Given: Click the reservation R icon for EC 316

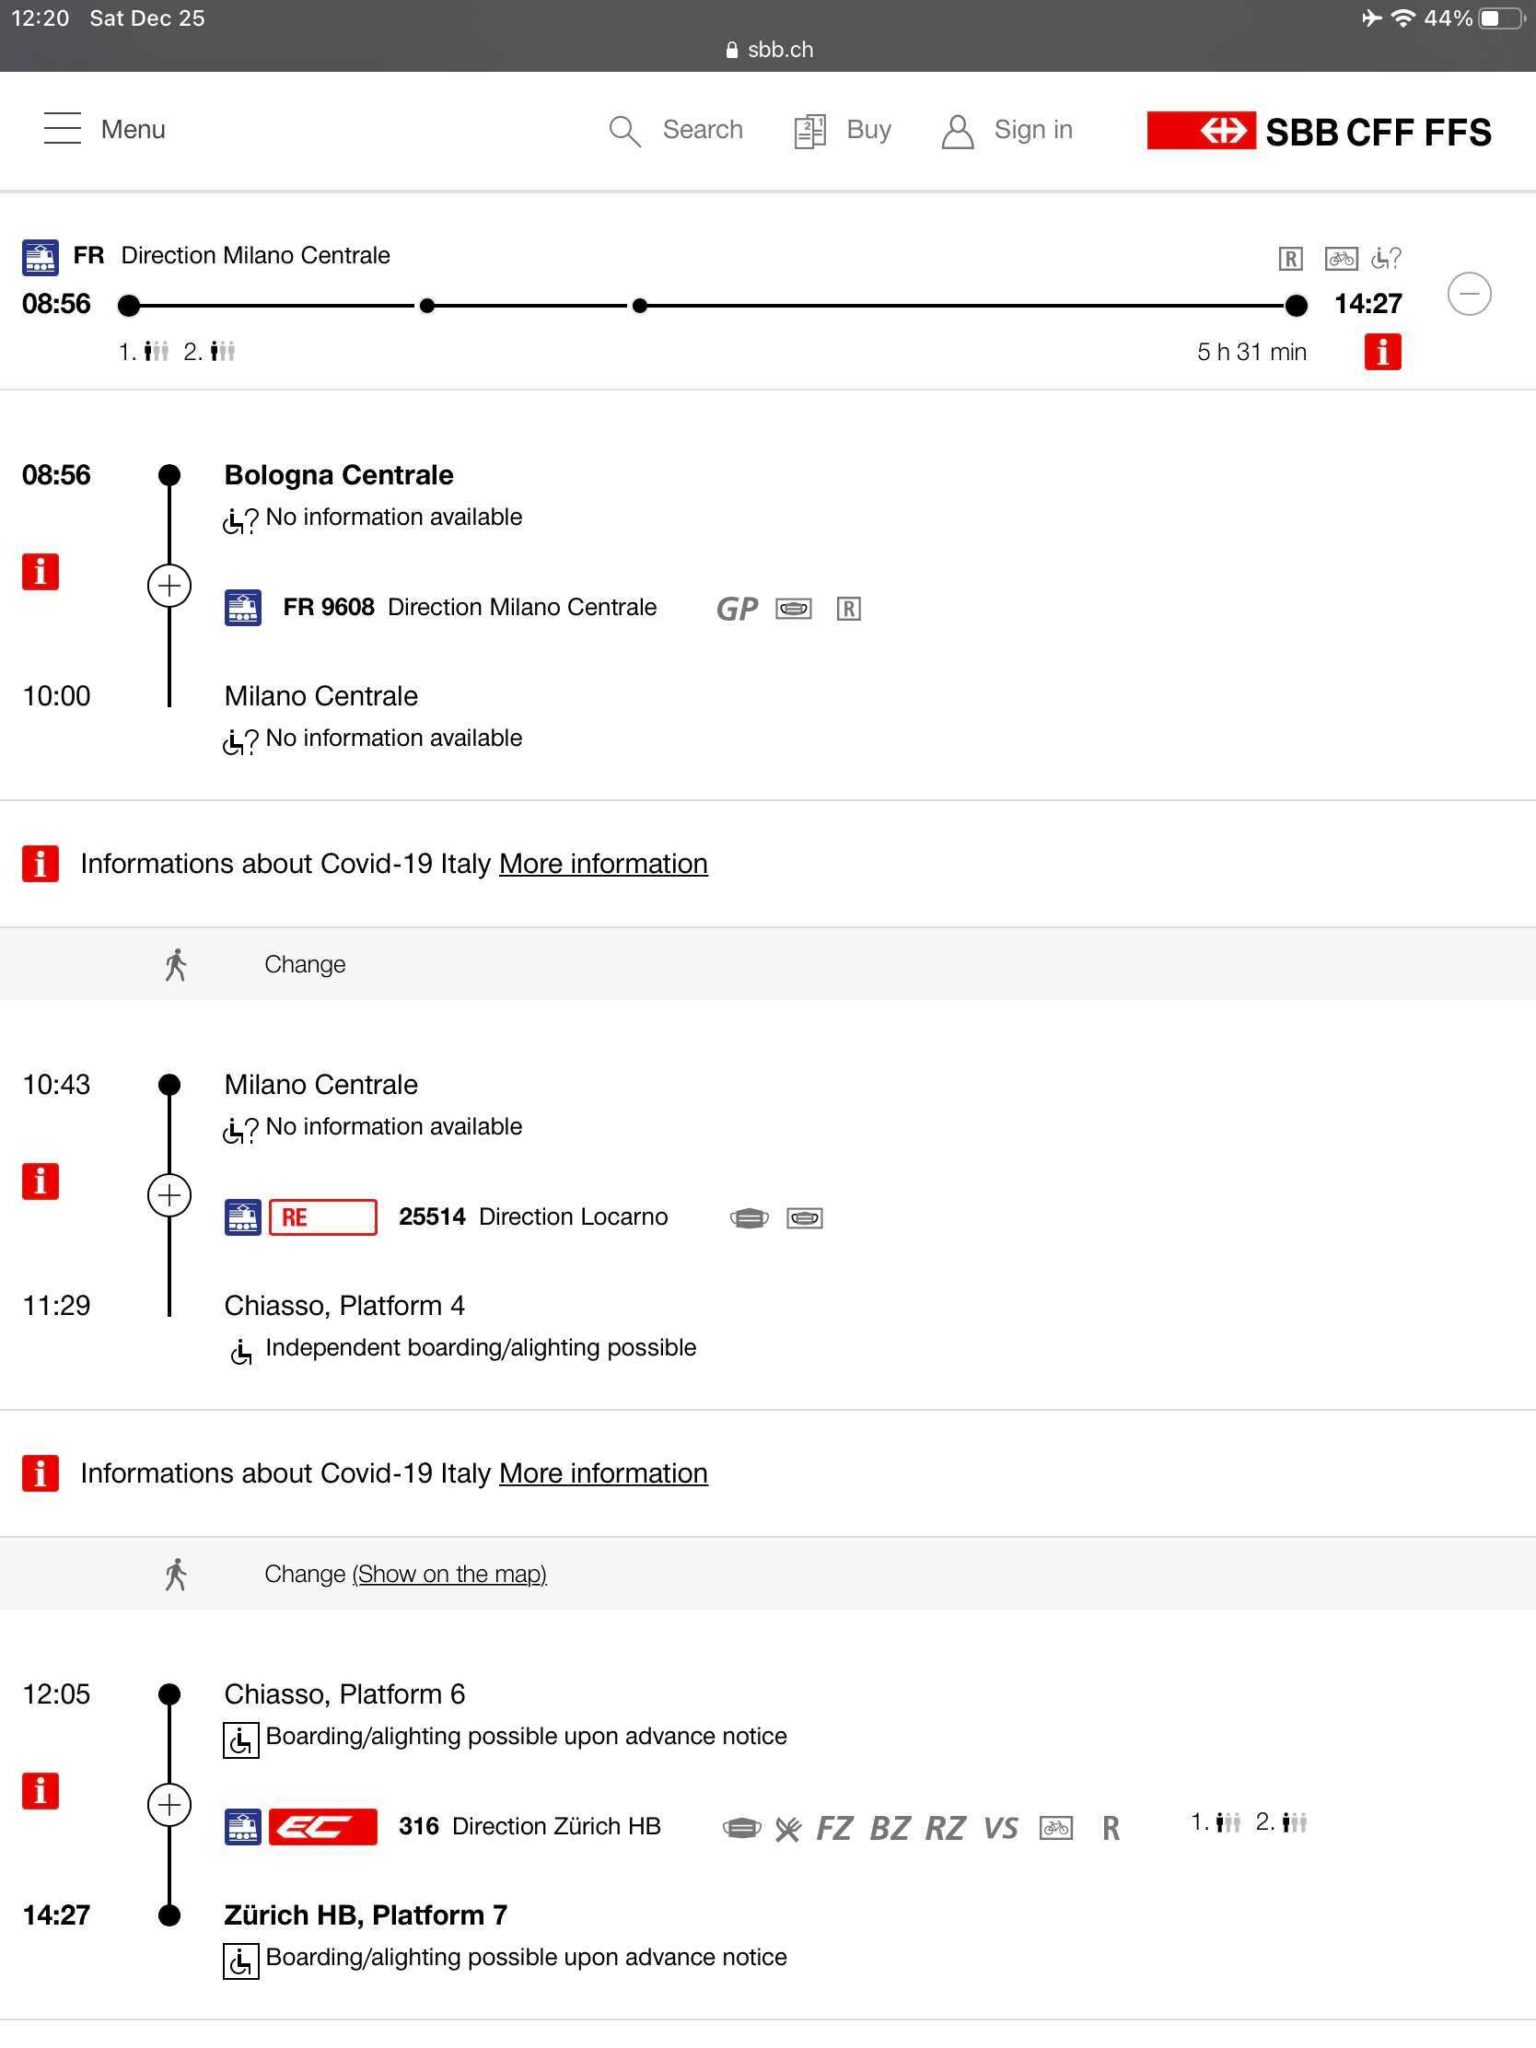Looking at the screenshot, I should pyautogui.click(x=1111, y=1828).
